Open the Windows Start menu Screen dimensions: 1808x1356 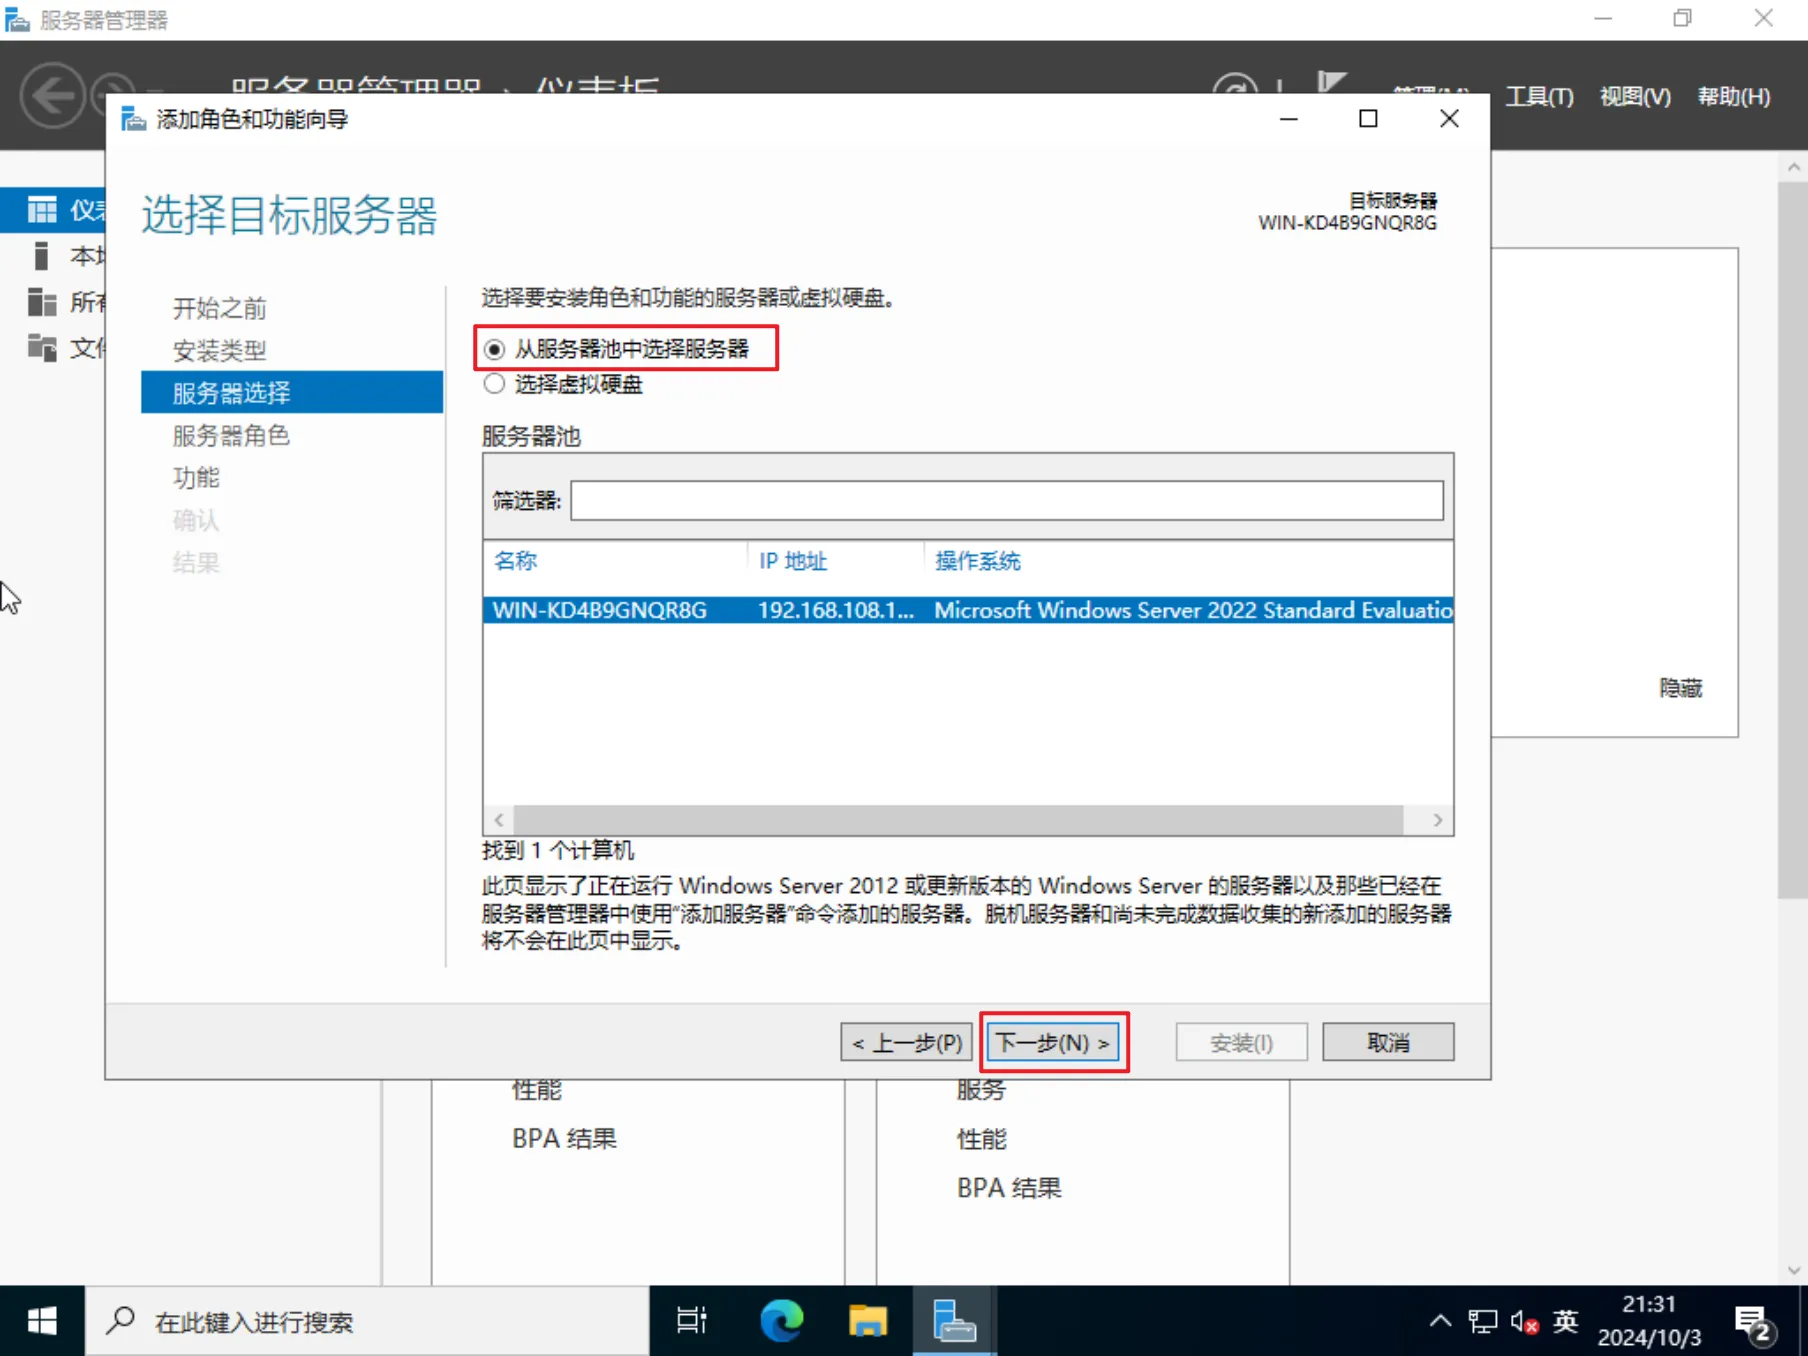click(42, 1321)
